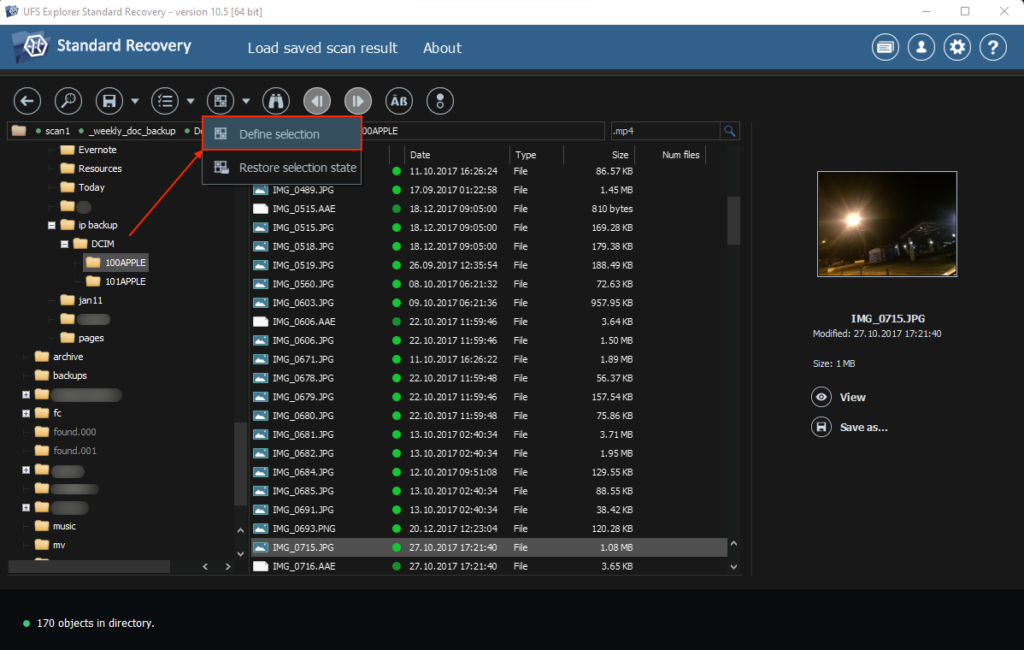The width and height of the screenshot is (1024, 650).
Task: Save selected files using the disk icon
Action: coord(106,101)
